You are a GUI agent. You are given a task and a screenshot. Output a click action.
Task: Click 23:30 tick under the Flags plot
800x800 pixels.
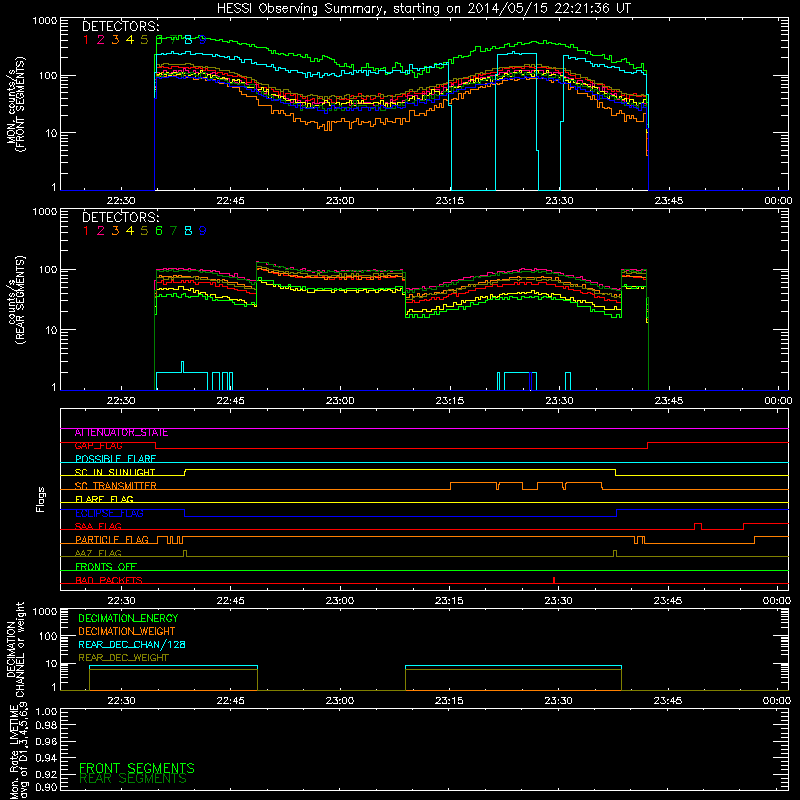pos(558,601)
